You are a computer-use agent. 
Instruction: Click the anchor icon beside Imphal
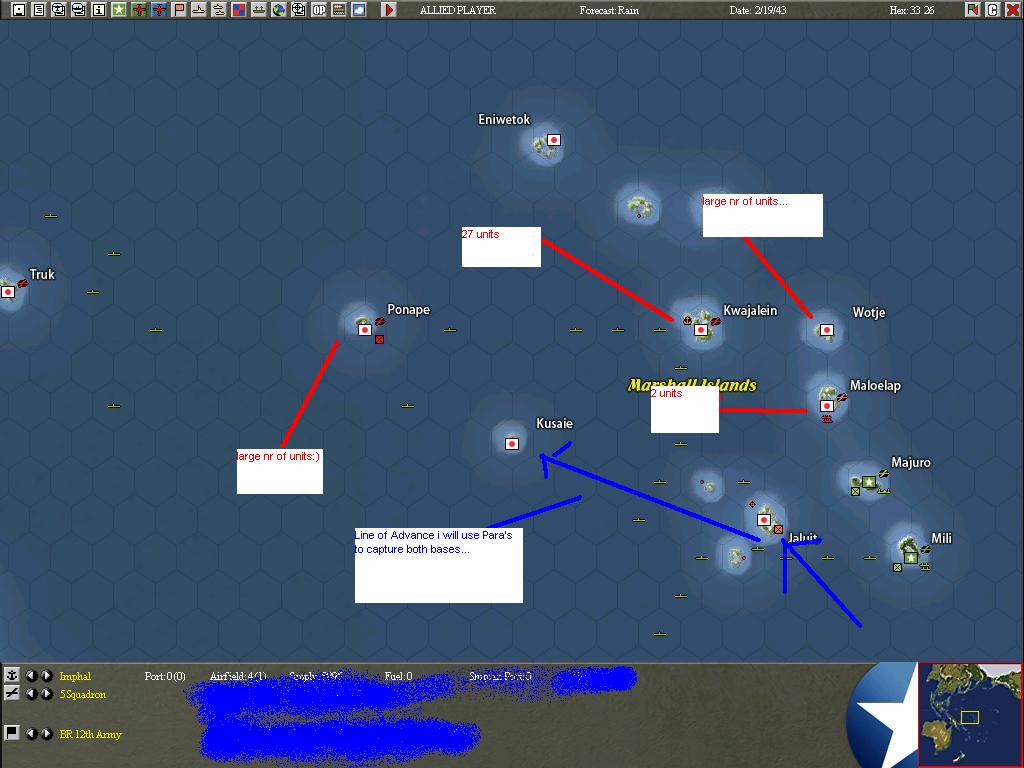11,676
